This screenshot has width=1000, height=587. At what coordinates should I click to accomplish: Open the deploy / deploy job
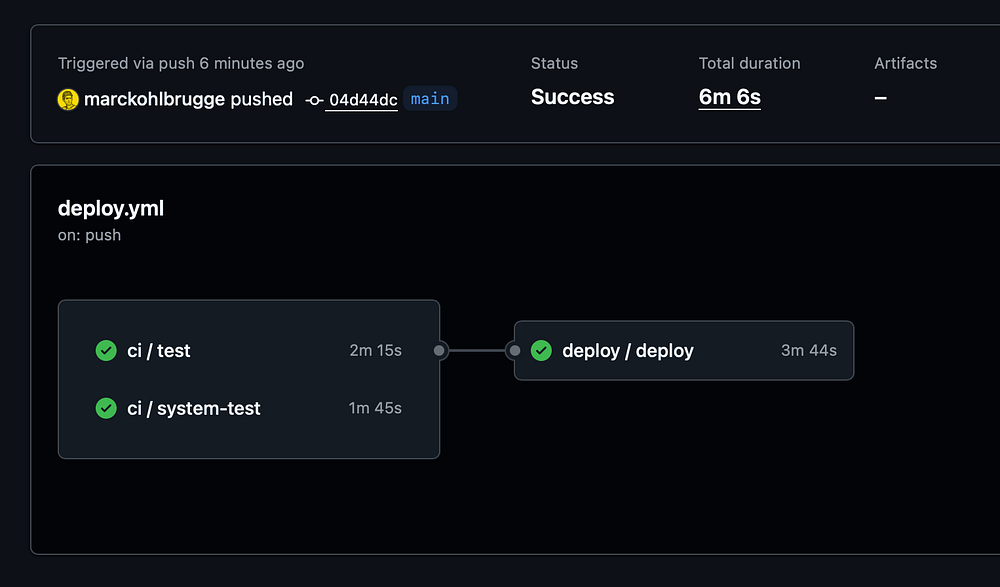(x=628, y=351)
